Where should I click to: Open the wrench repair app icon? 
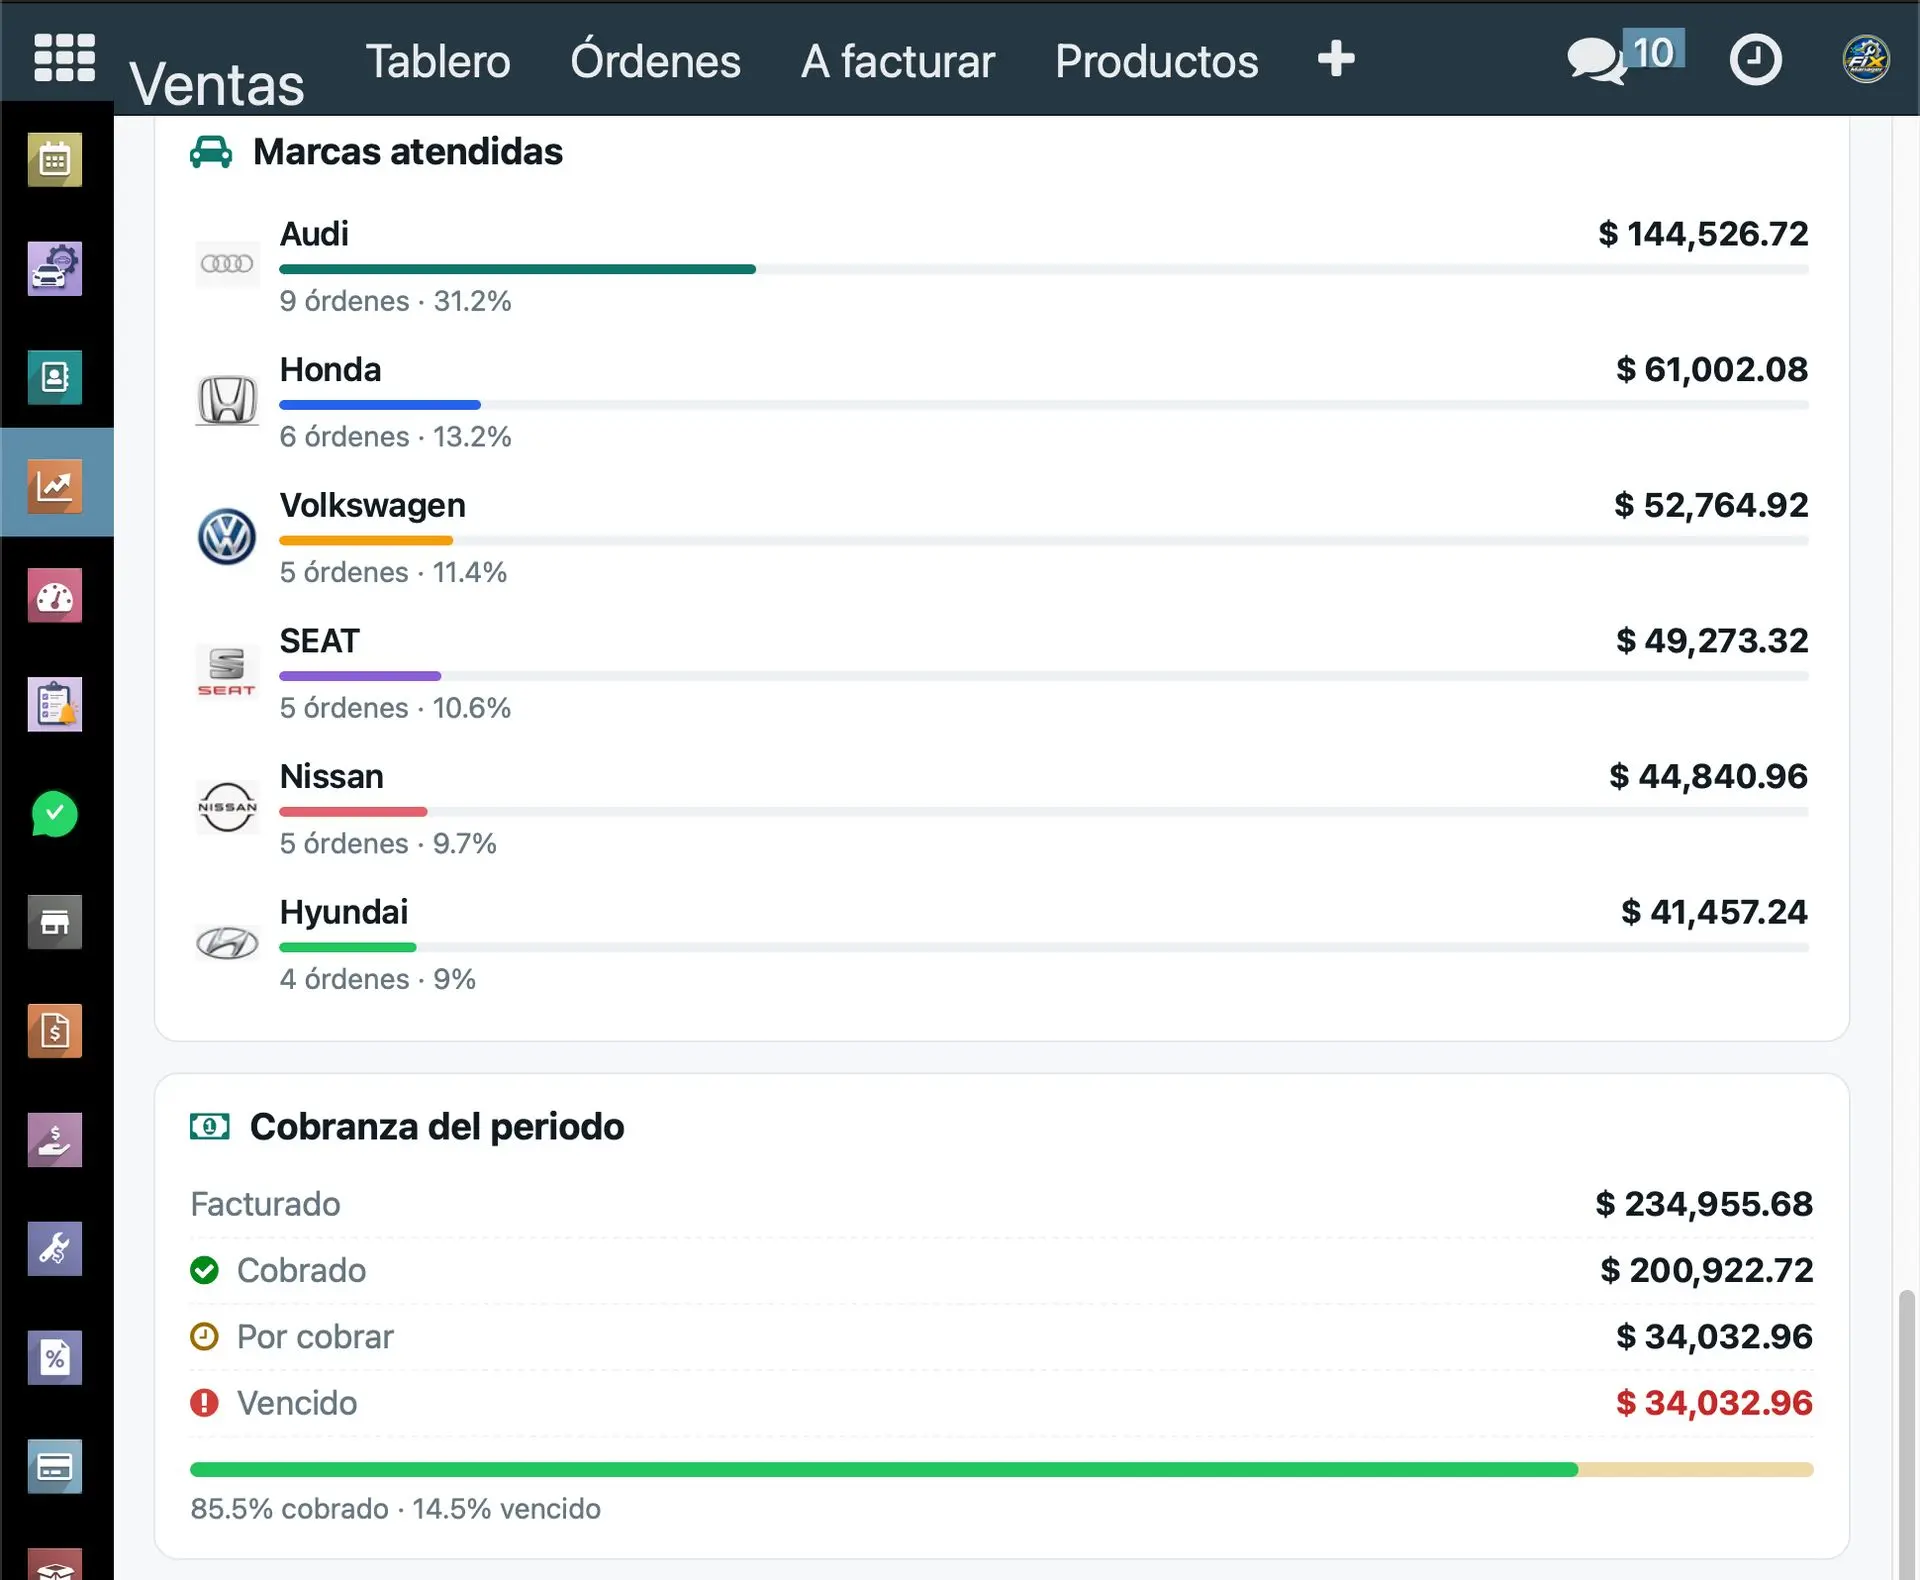click(55, 1249)
